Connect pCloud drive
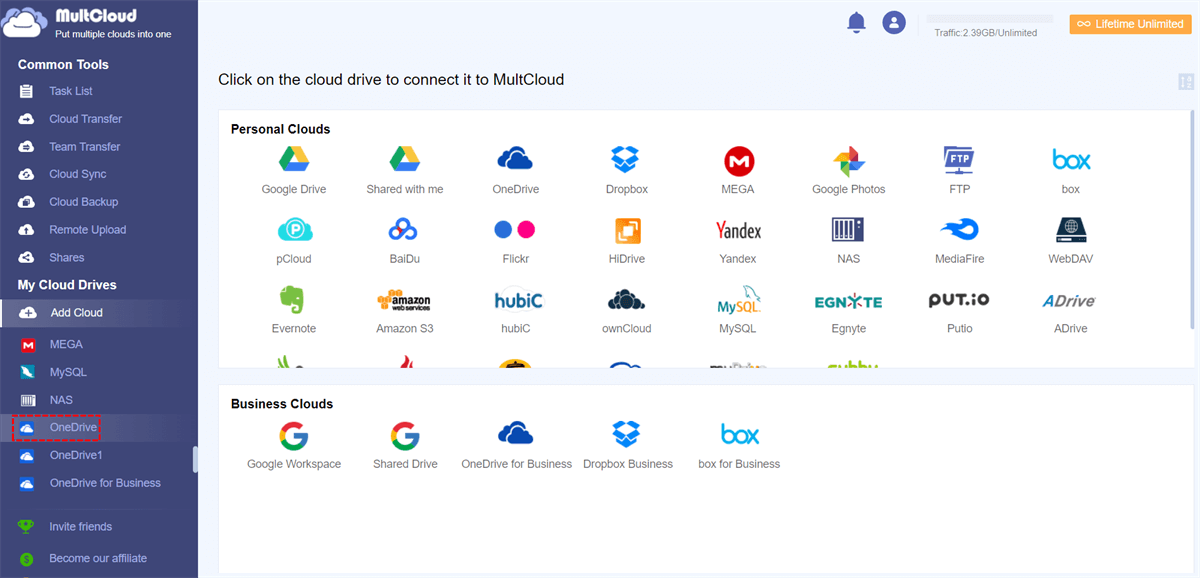1200x578 pixels. pos(294,230)
